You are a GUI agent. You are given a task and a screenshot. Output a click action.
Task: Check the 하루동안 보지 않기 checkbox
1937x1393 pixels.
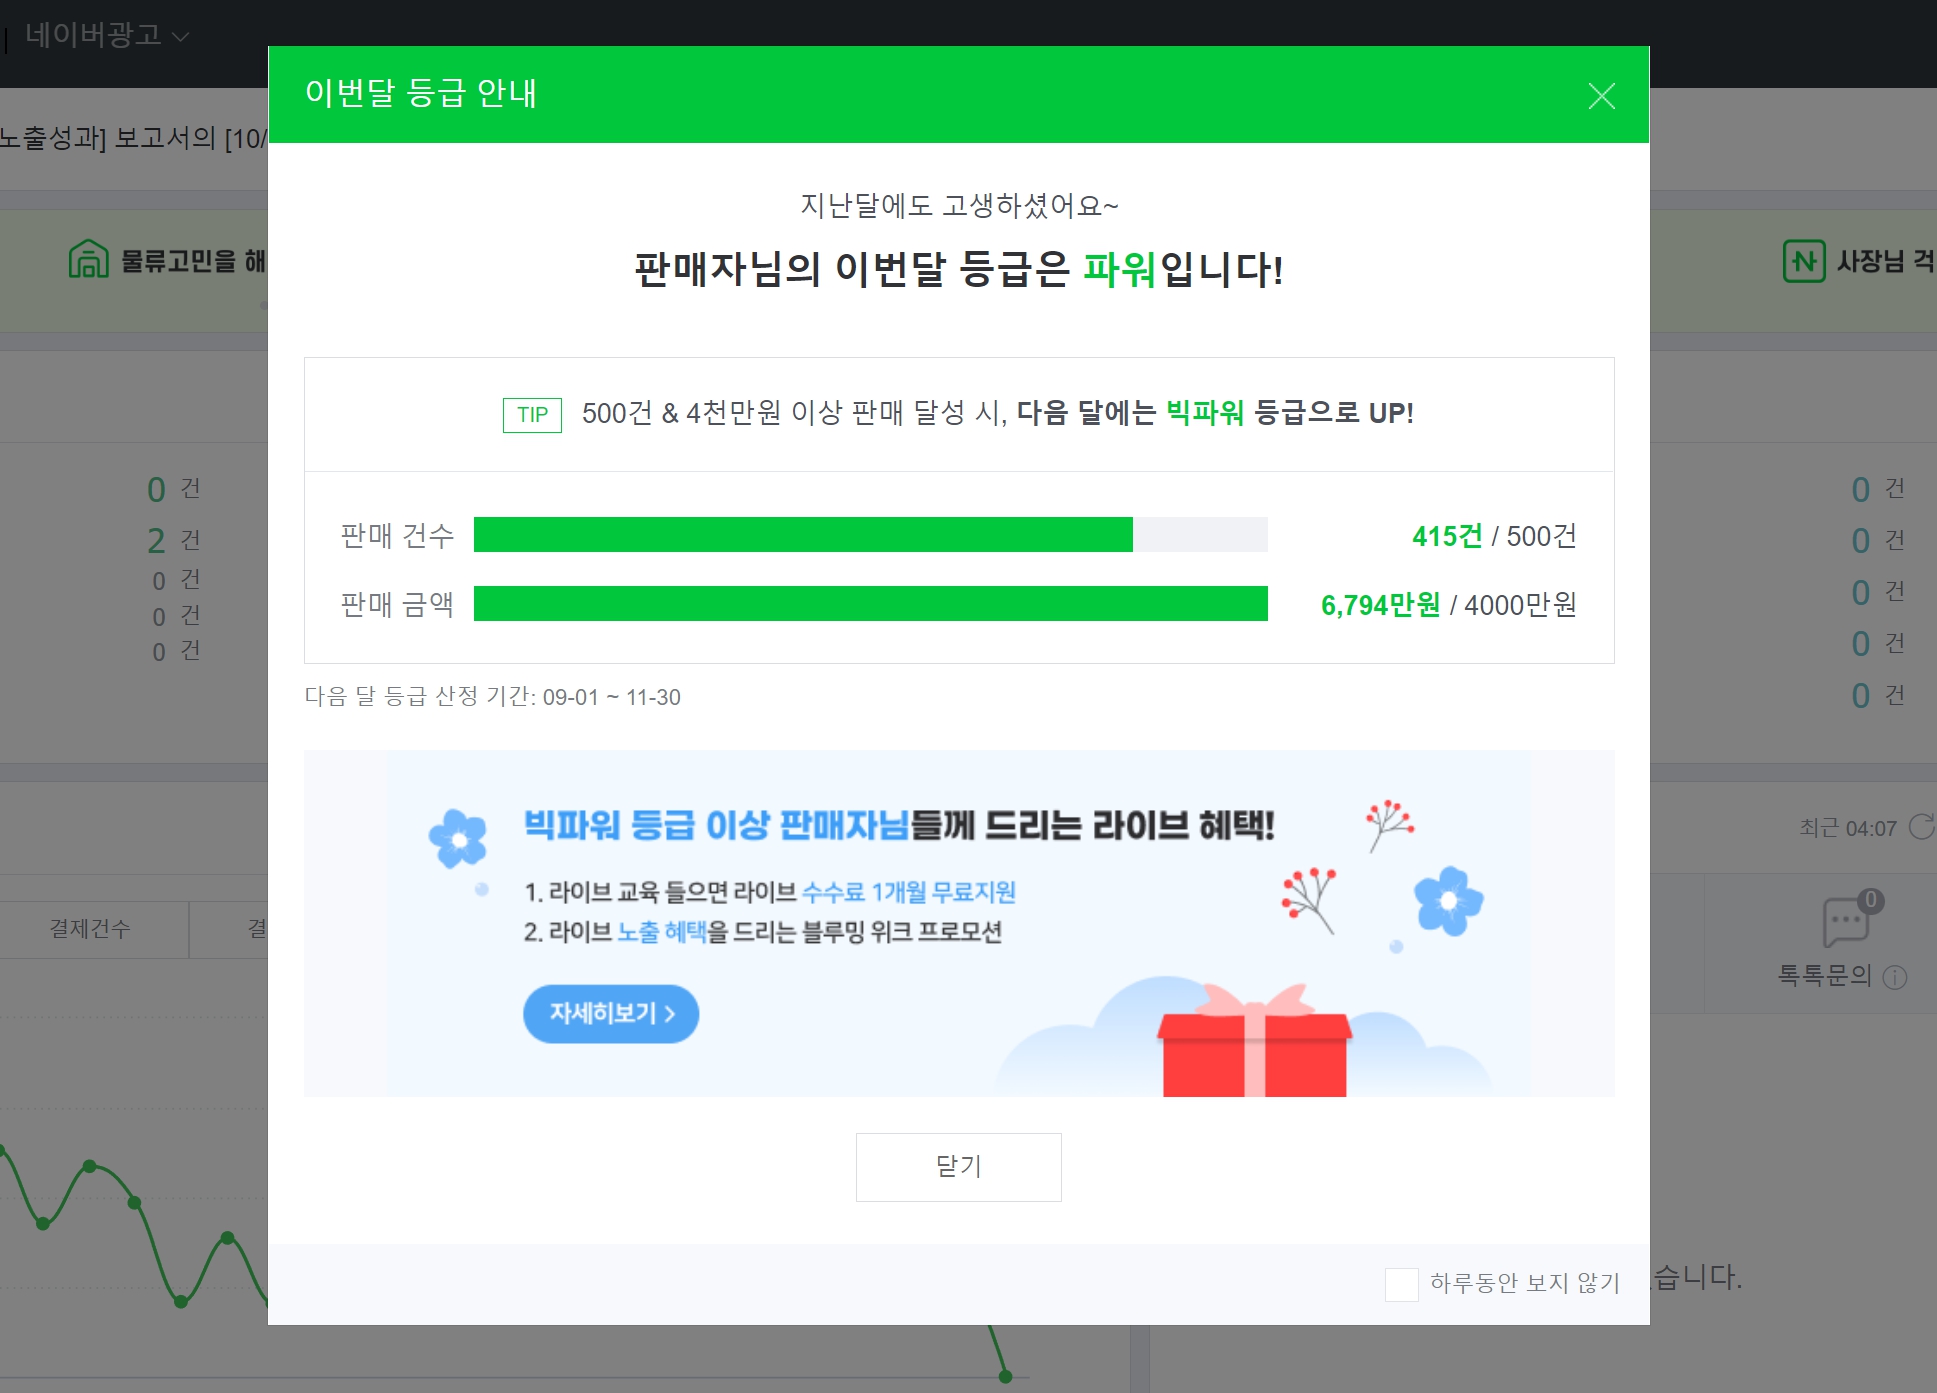point(1401,1284)
